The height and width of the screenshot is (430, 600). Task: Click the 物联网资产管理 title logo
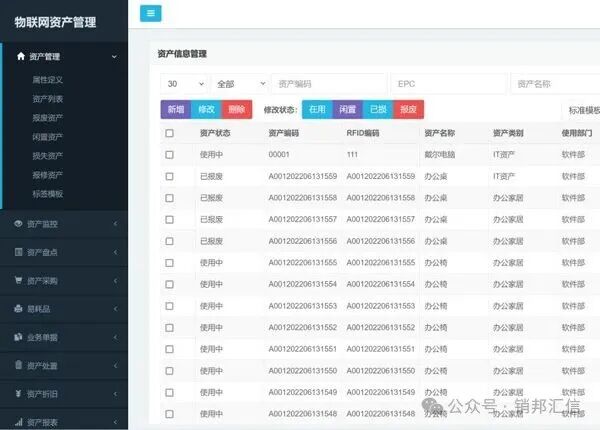click(x=55, y=22)
